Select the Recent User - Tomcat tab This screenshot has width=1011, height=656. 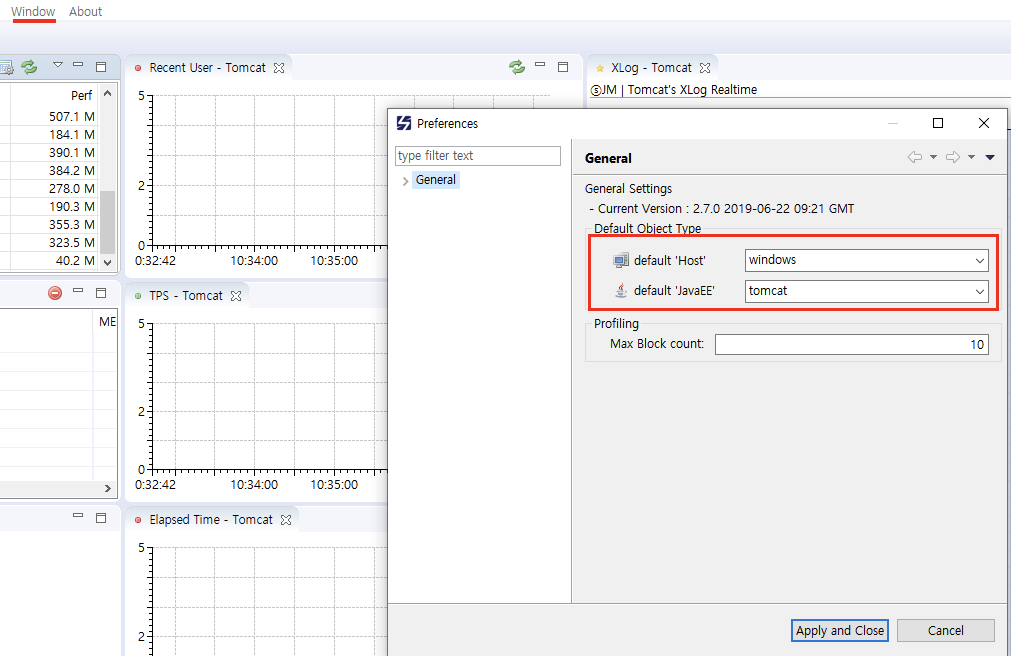tap(207, 68)
